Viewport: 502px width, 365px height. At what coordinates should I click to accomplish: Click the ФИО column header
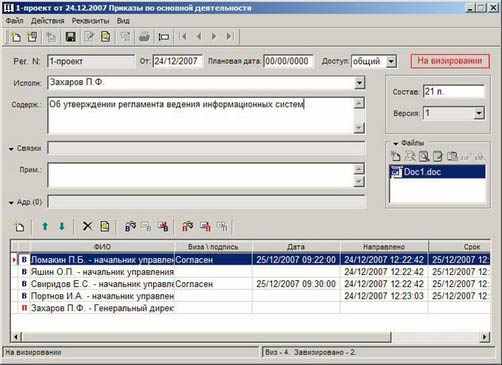click(x=103, y=247)
